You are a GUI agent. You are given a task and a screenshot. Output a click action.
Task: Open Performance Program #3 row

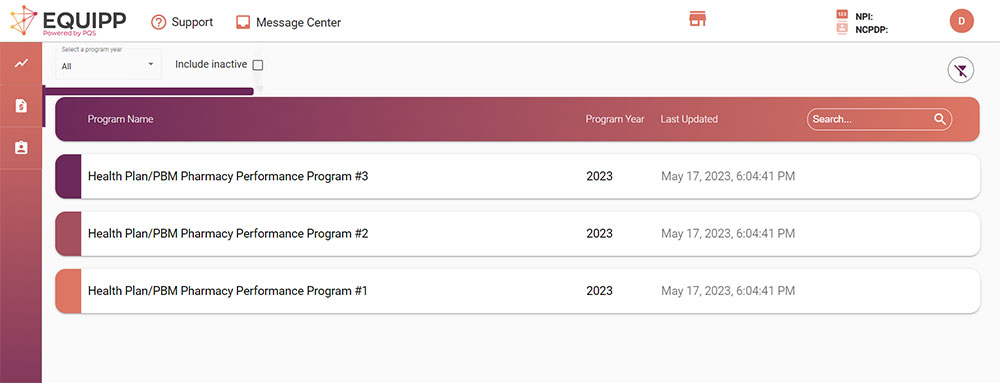pyautogui.click(x=517, y=177)
